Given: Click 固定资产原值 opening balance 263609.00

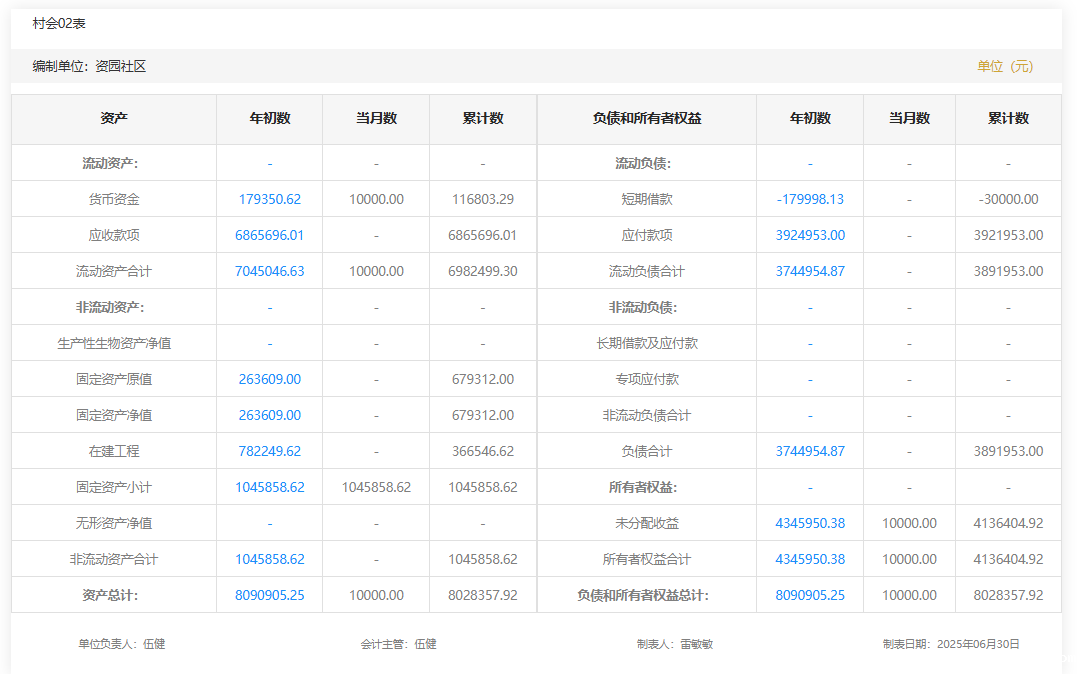Looking at the screenshot, I should (269, 379).
